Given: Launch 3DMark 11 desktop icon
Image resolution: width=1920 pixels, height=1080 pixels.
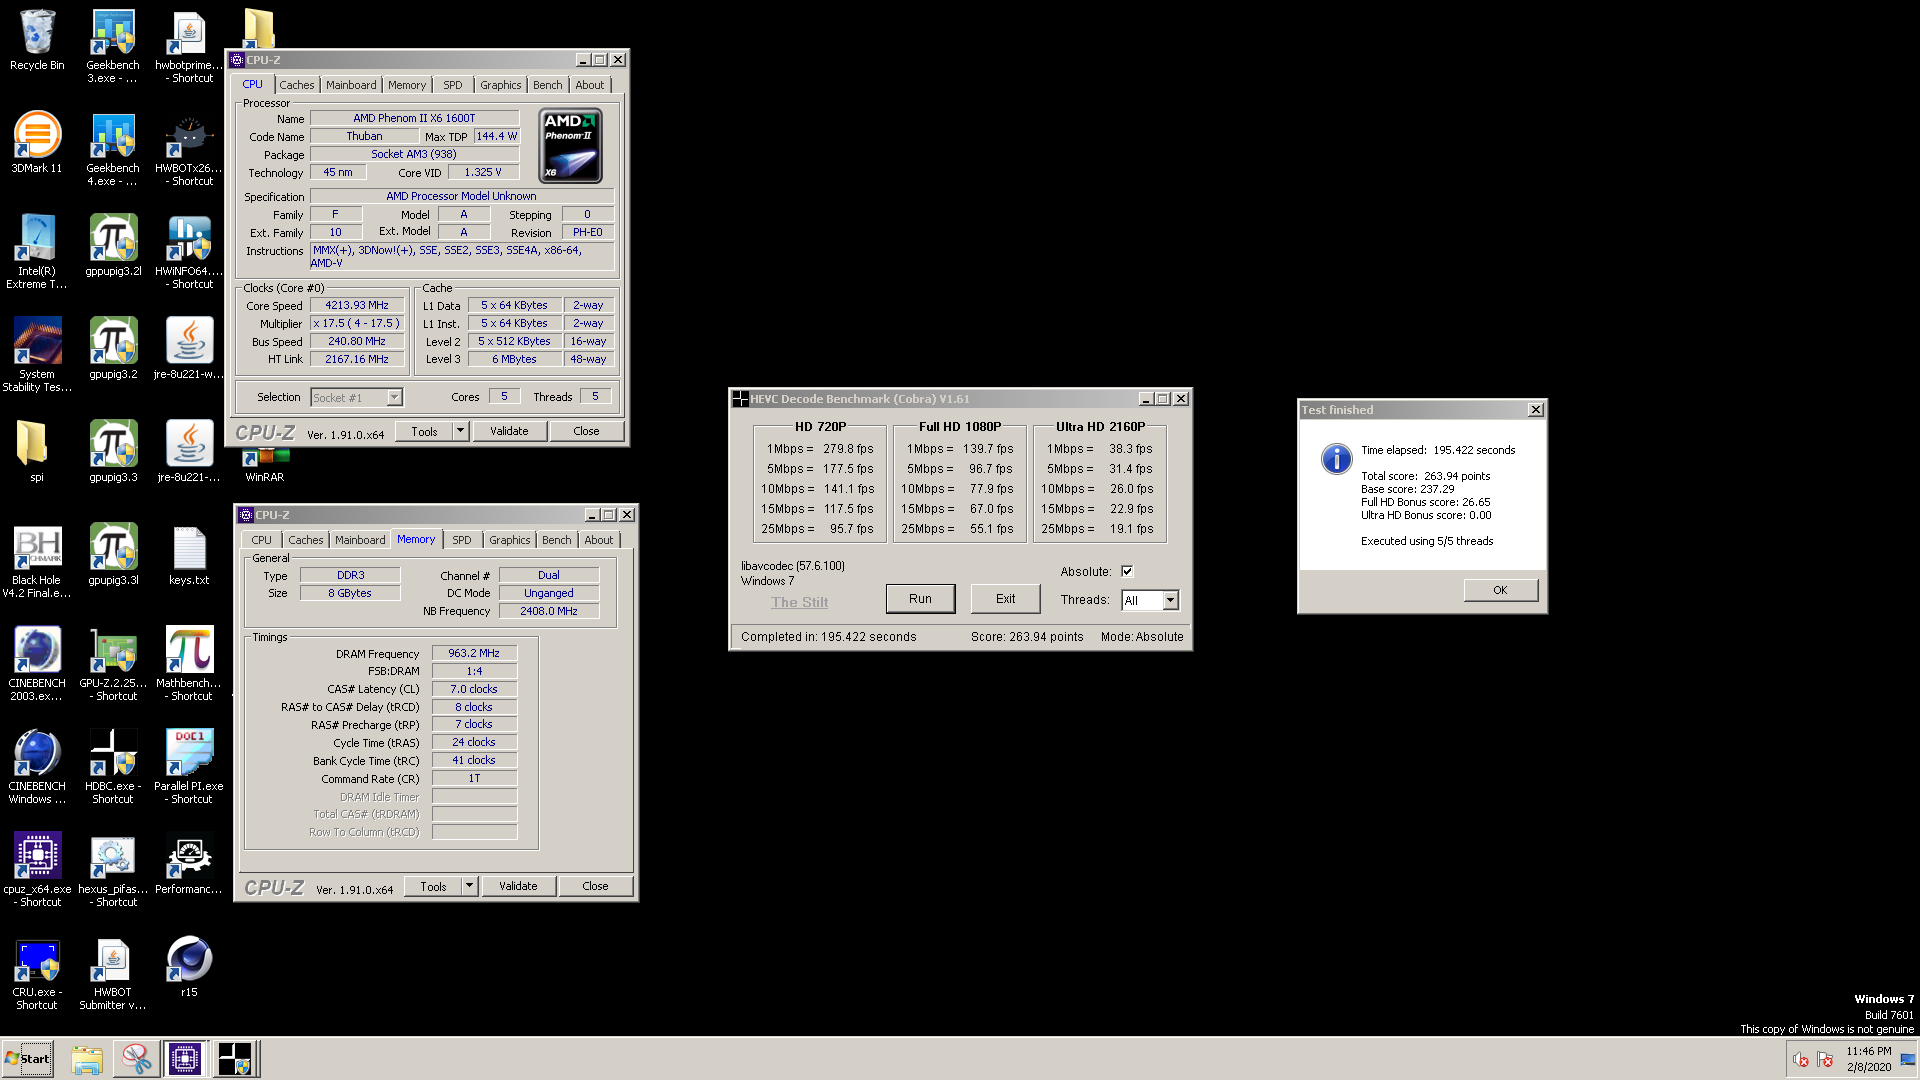Looking at the screenshot, I should point(37,142).
